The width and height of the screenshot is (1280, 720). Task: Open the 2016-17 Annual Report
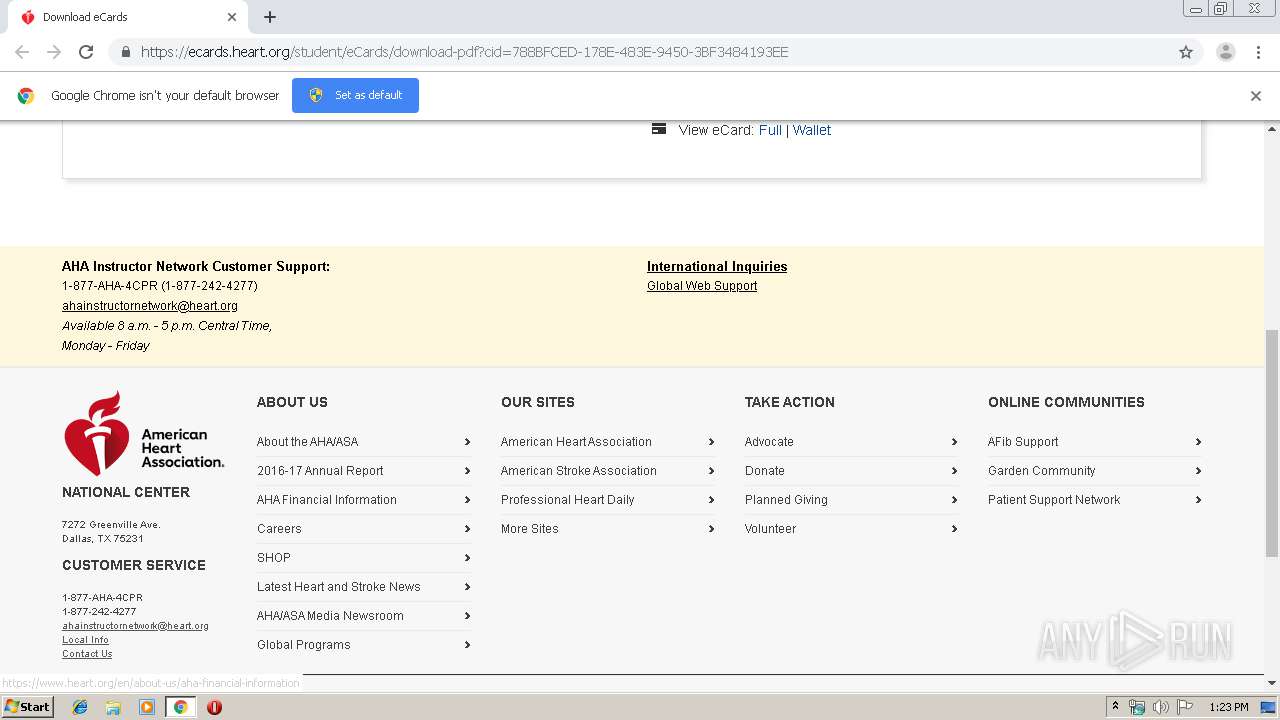(320, 471)
